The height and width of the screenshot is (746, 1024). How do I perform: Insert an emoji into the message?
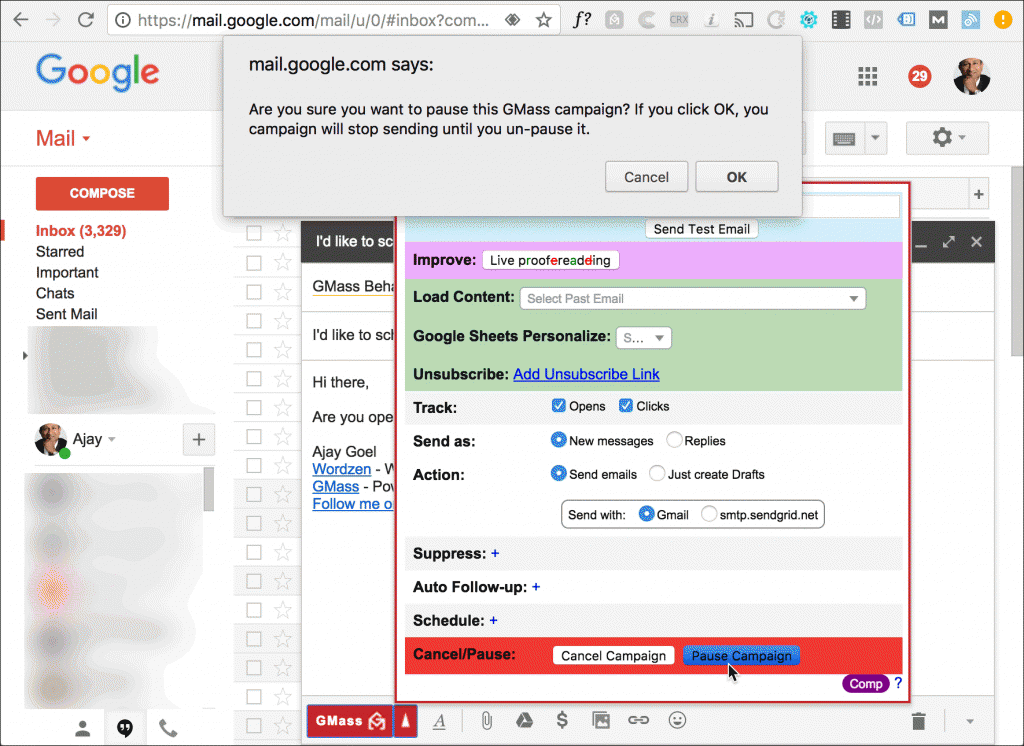pos(676,720)
